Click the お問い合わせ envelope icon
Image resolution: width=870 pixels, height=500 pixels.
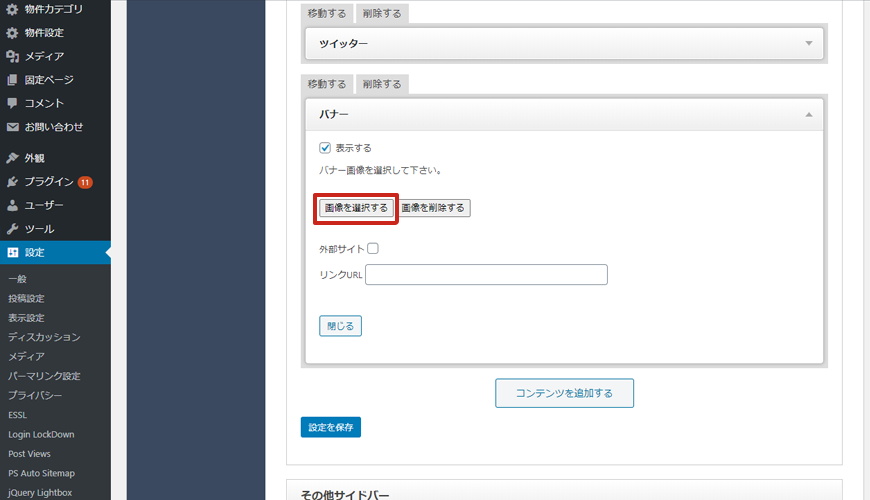(x=12, y=127)
